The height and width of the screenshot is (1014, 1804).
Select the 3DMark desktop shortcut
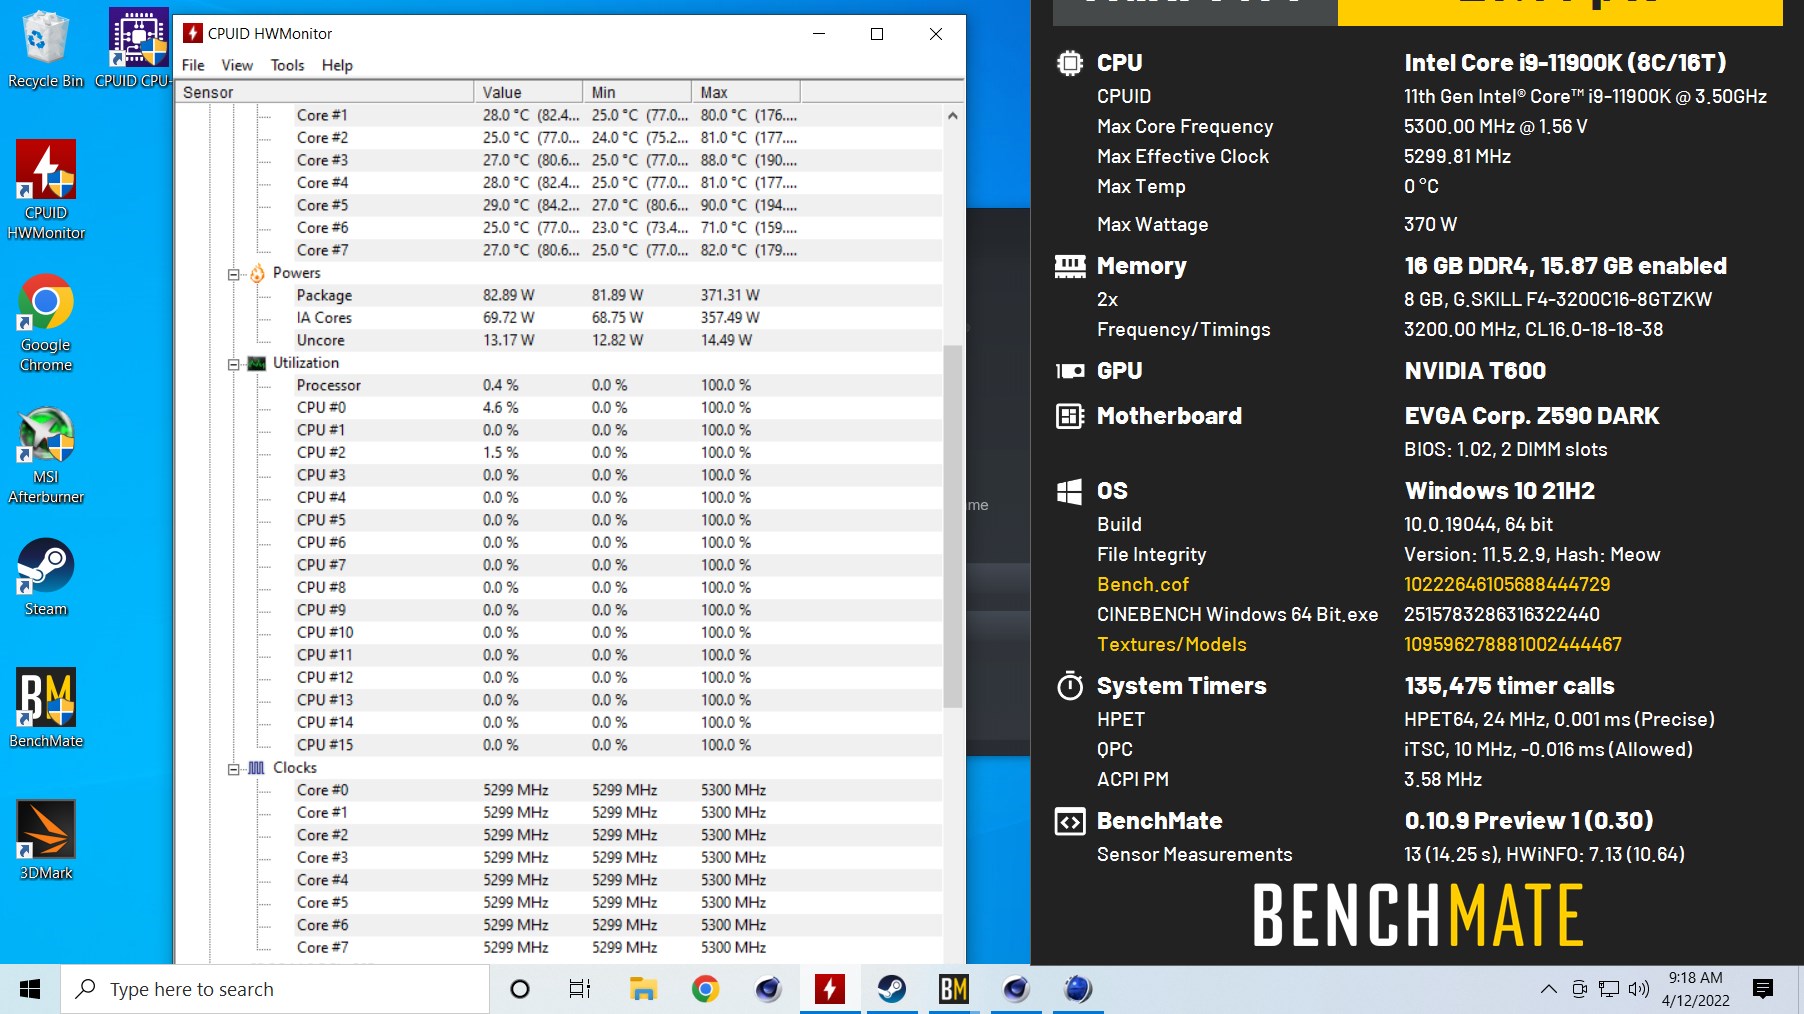45,841
